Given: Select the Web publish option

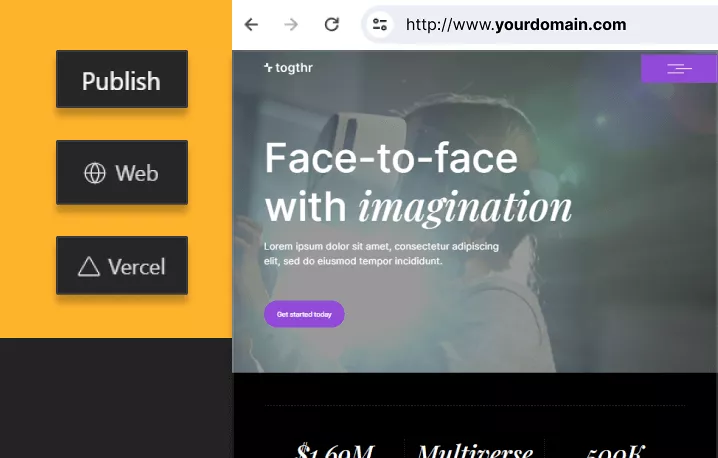Looking at the screenshot, I should click(x=122, y=172).
